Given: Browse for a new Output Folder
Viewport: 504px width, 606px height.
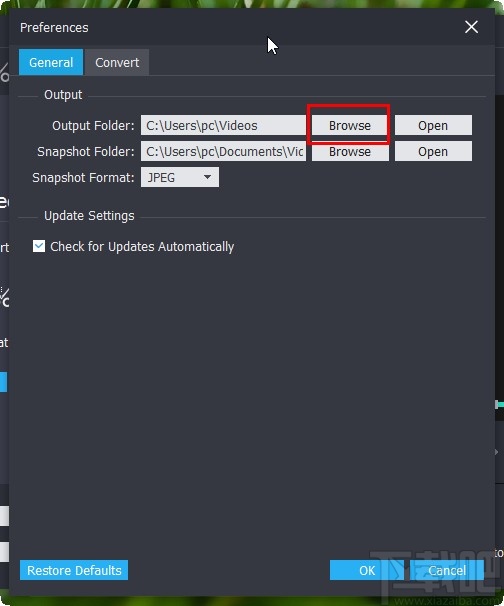Looking at the screenshot, I should click(x=350, y=125).
